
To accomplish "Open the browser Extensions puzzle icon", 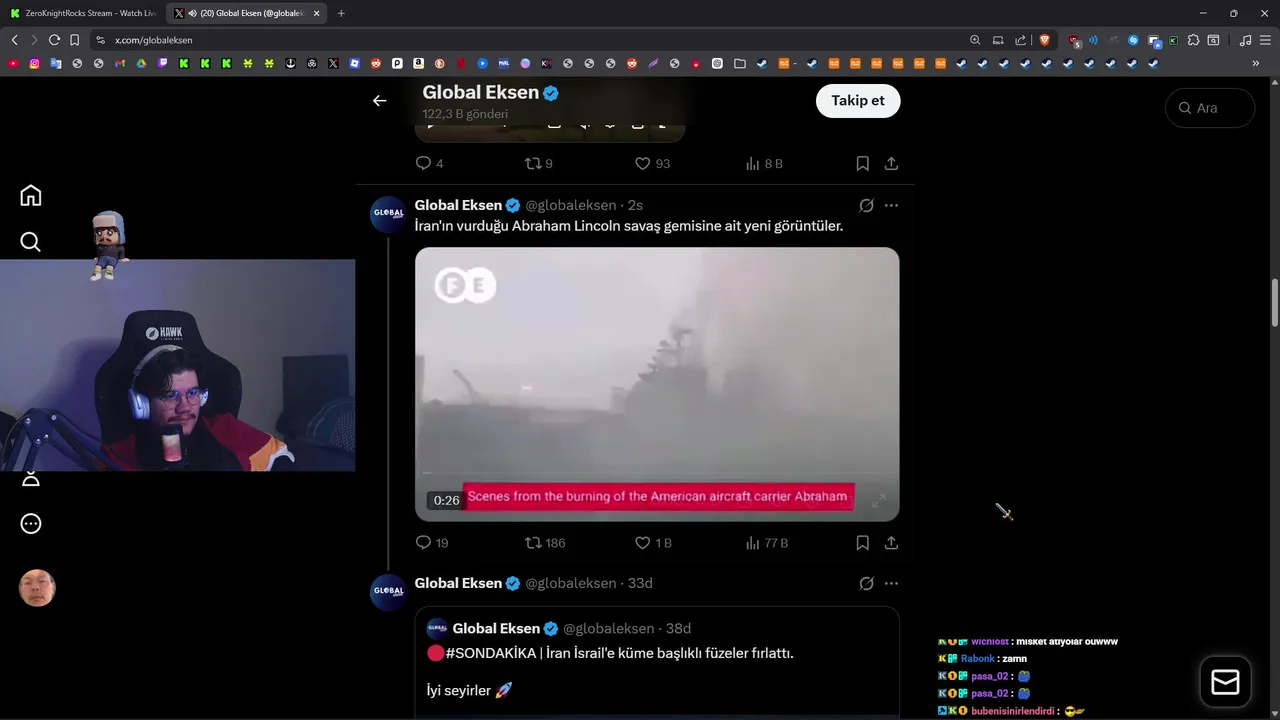I will pyautogui.click(x=1193, y=40).
